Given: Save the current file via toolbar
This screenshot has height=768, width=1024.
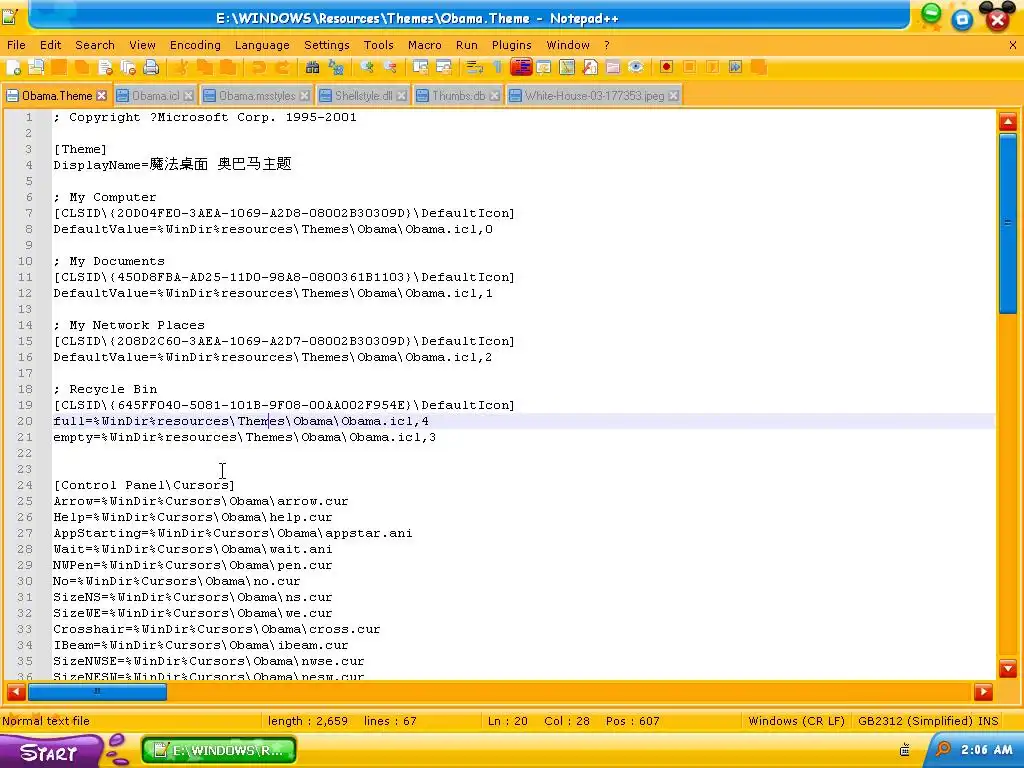Looking at the screenshot, I should (59, 67).
